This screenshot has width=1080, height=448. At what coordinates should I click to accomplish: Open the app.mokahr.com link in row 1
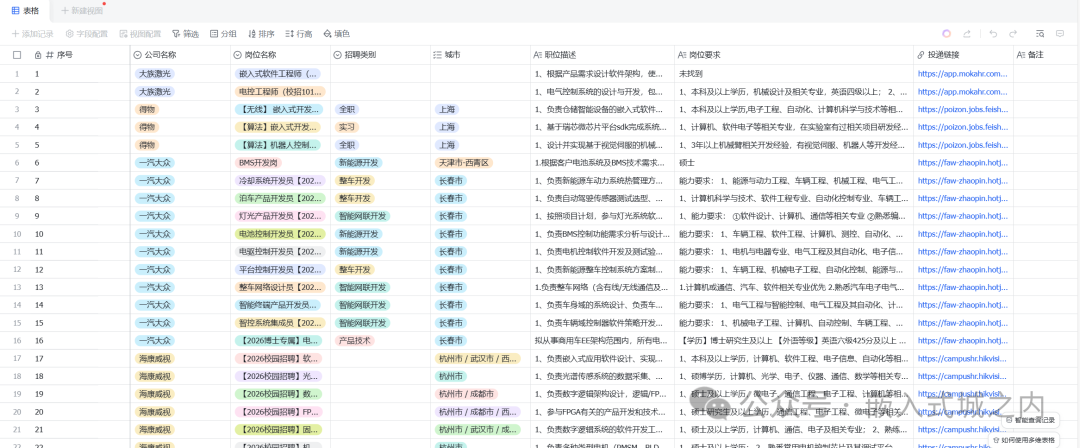tap(962, 73)
